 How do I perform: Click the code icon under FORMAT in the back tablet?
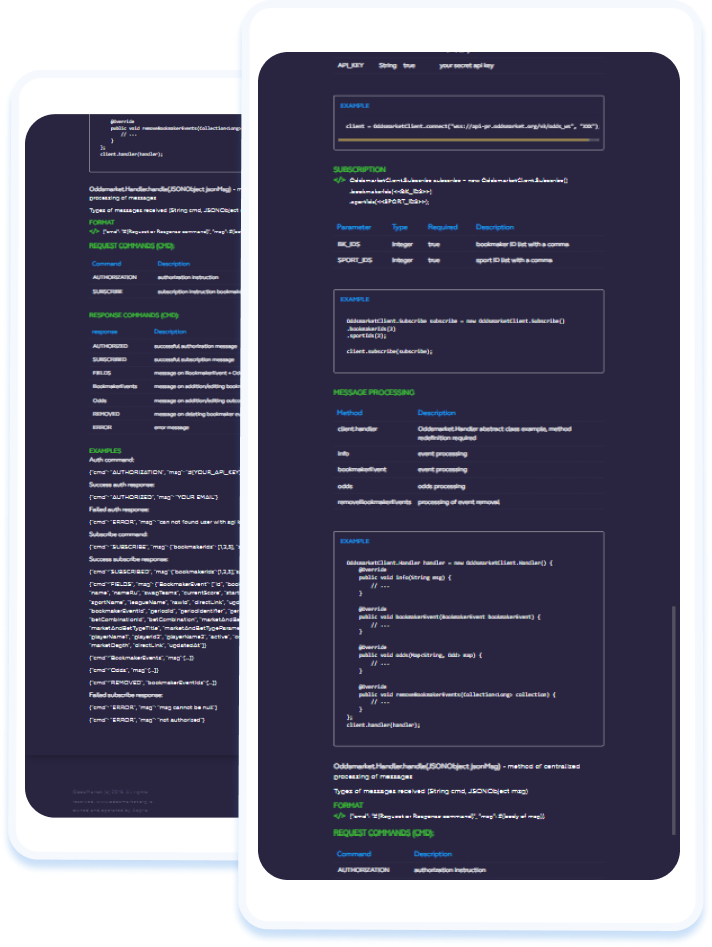click(94, 231)
